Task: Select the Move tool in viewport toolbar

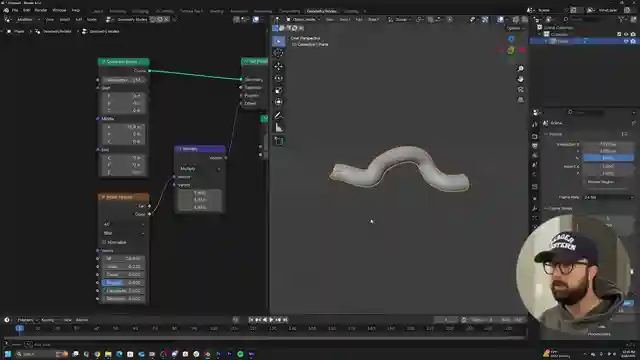Action: click(x=279, y=66)
